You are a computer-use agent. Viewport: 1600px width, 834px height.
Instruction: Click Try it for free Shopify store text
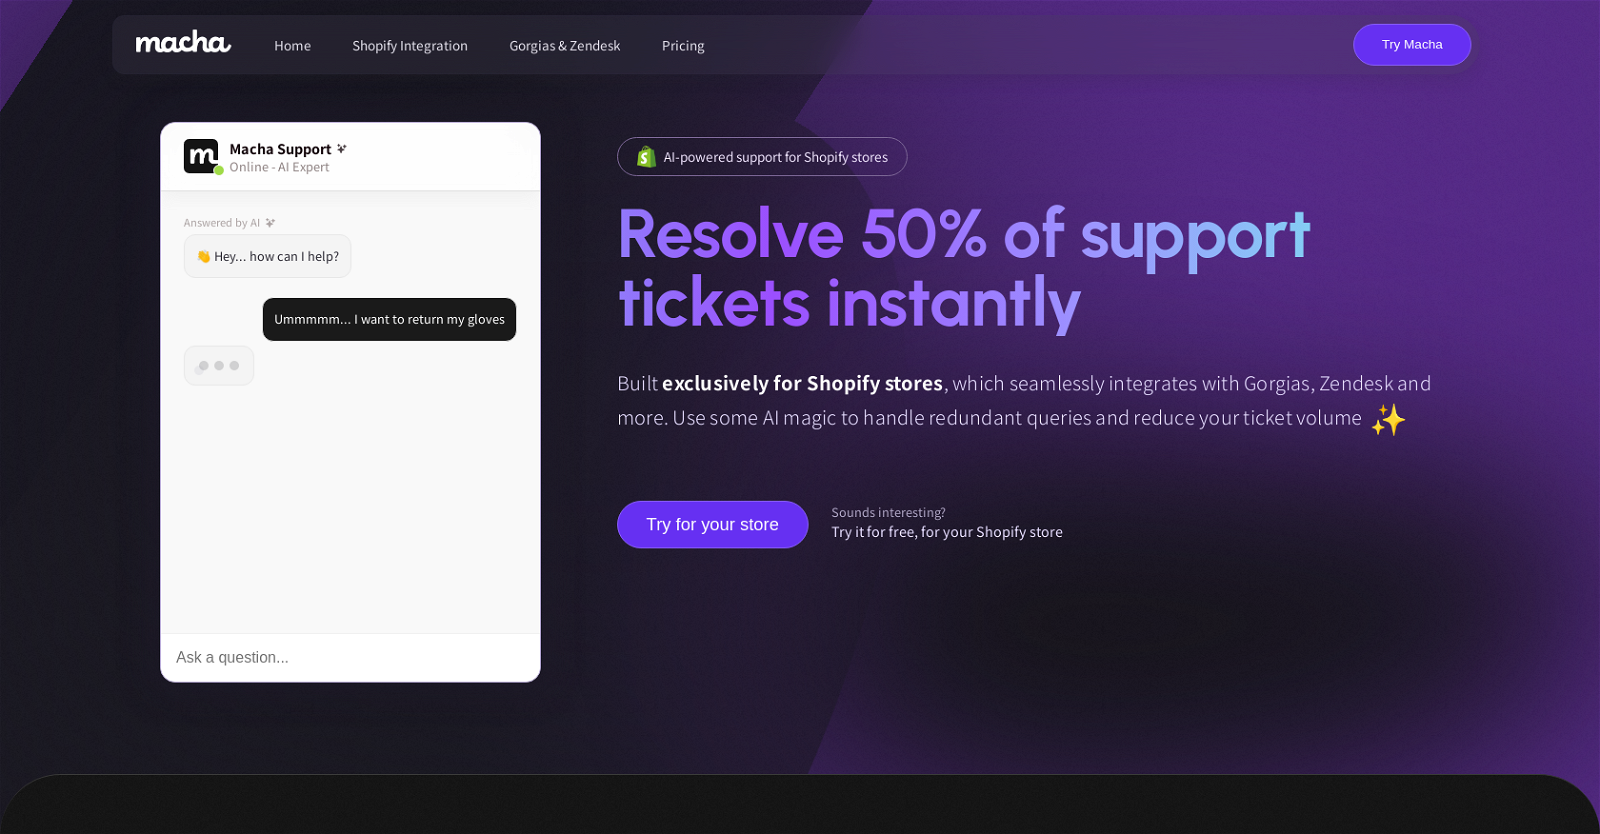point(947,532)
